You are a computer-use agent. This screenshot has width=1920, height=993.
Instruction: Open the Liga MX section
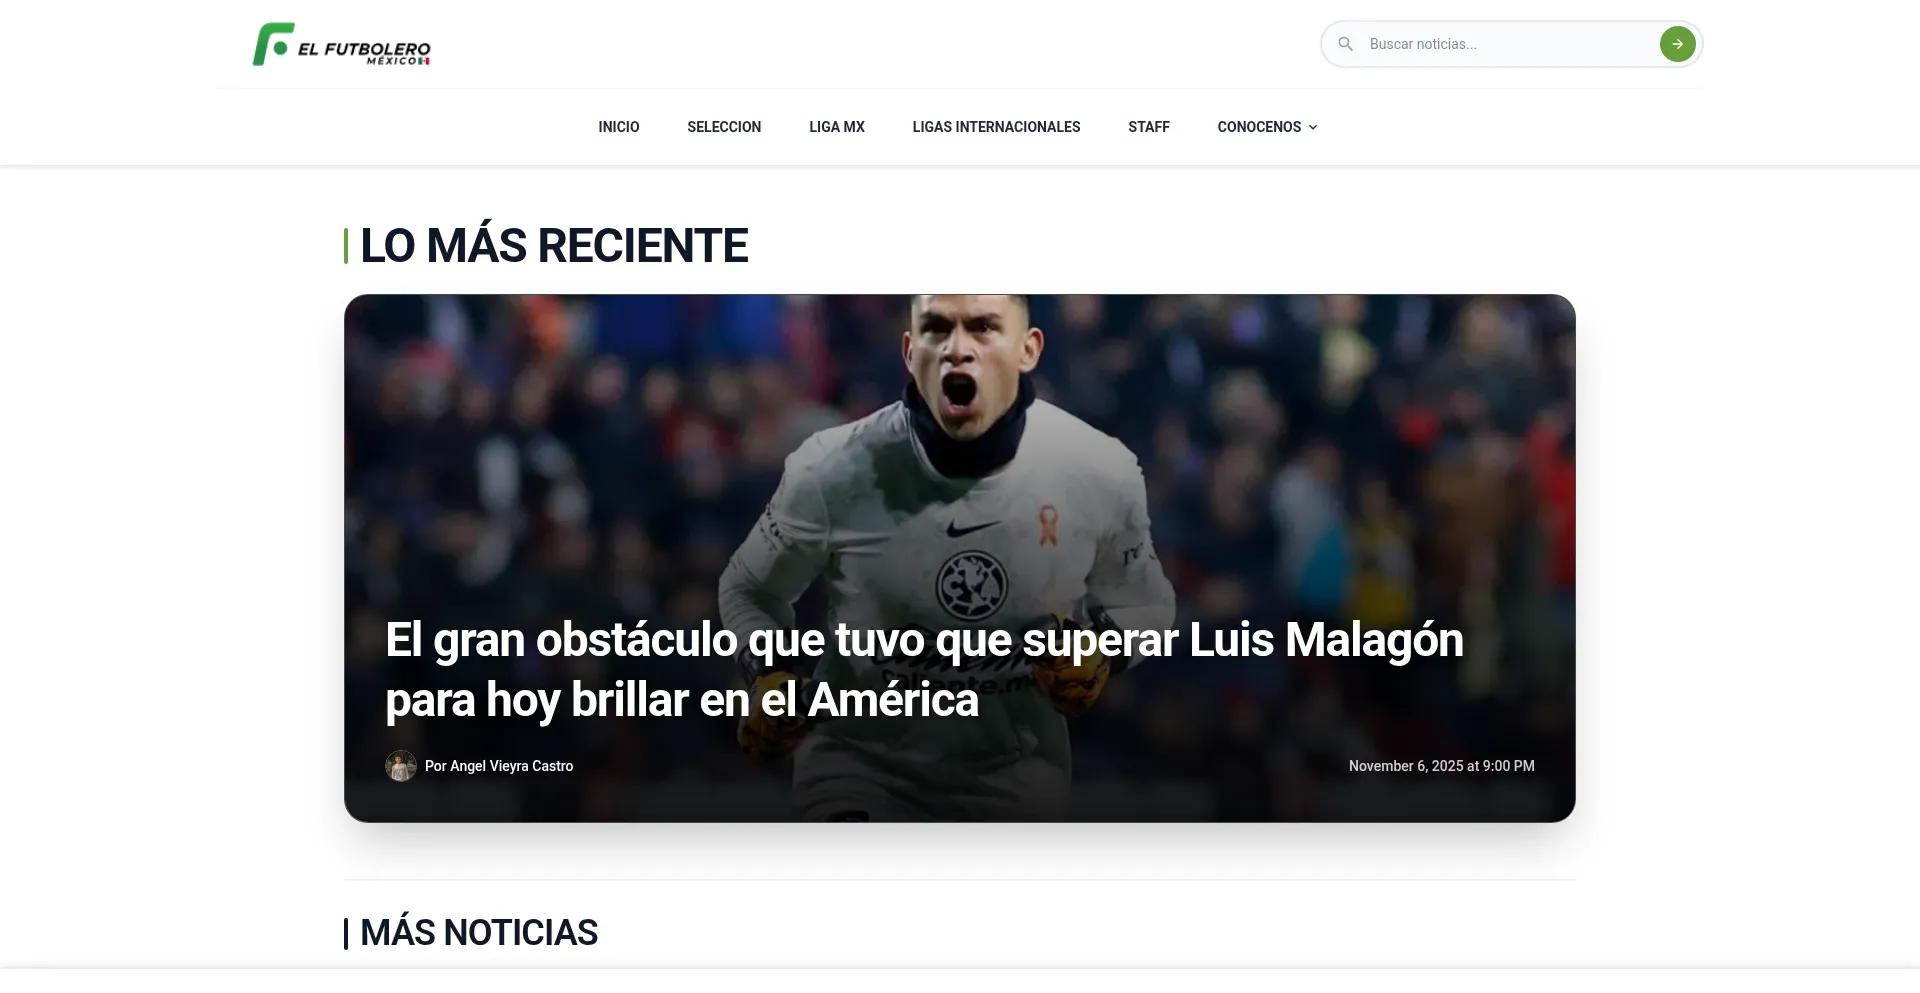[837, 127]
